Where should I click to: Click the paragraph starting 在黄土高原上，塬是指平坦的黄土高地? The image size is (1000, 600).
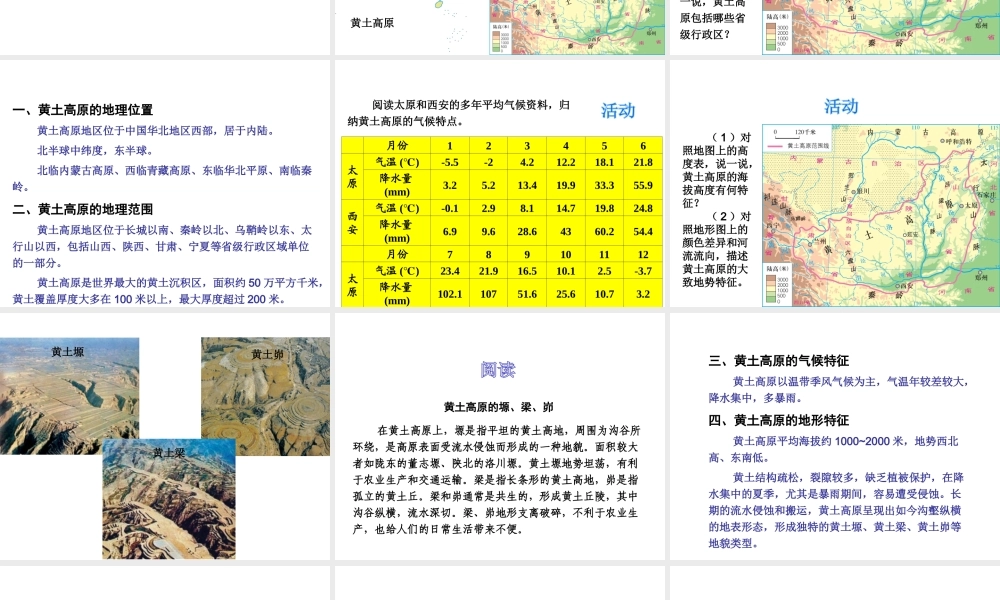tap(497, 479)
